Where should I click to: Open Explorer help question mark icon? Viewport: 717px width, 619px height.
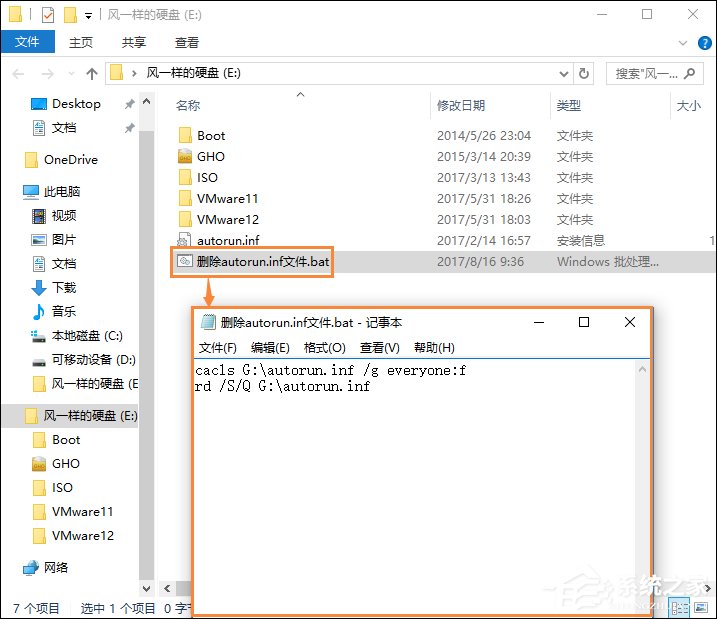coord(704,43)
